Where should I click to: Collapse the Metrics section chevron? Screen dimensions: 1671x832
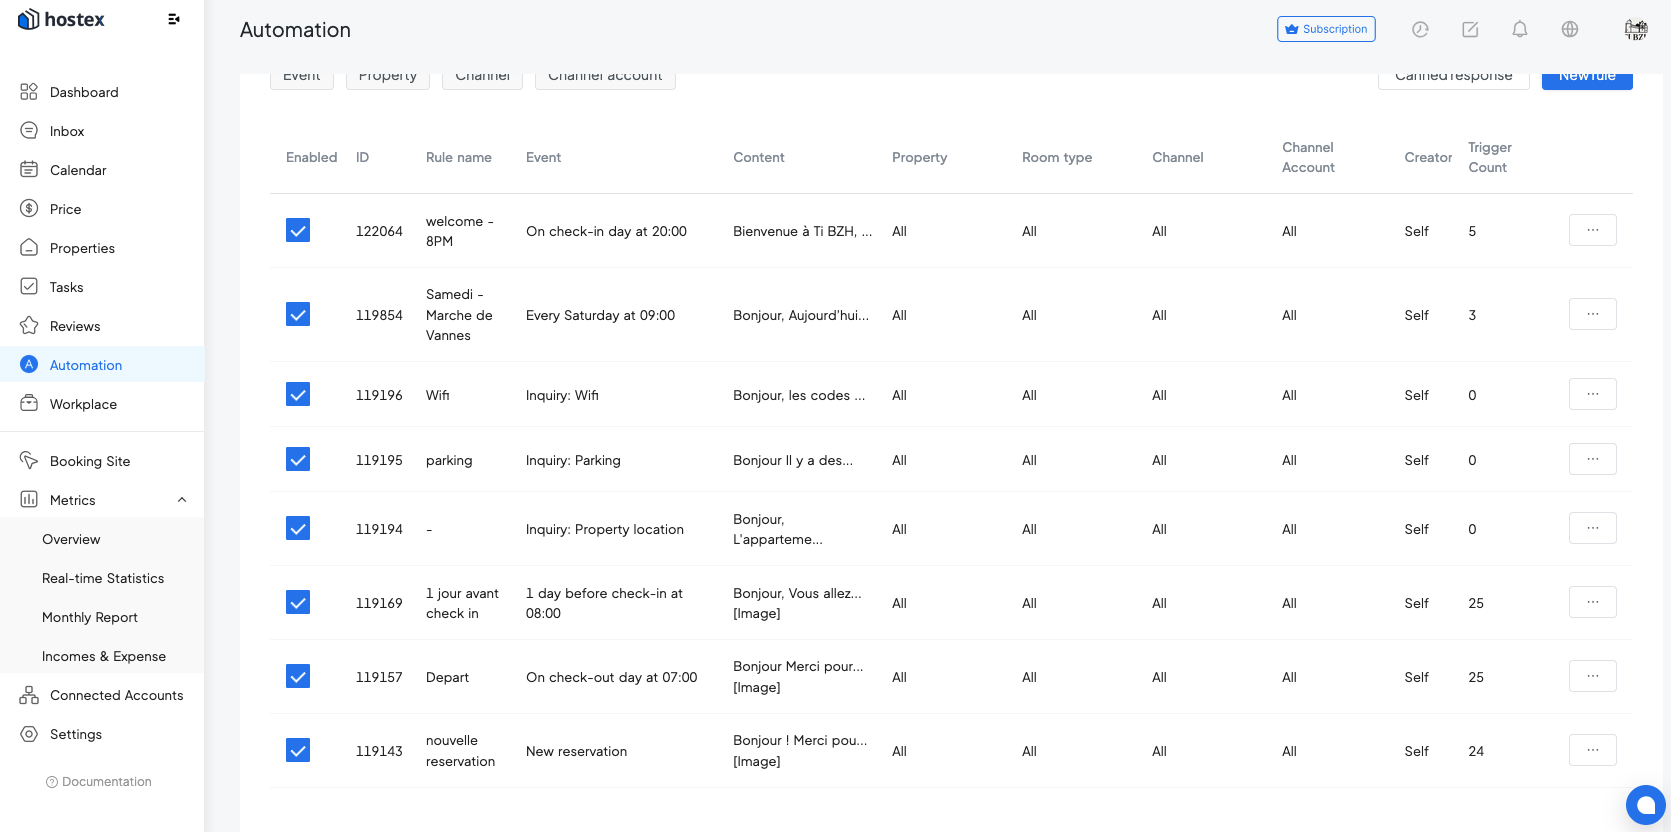[x=182, y=500]
